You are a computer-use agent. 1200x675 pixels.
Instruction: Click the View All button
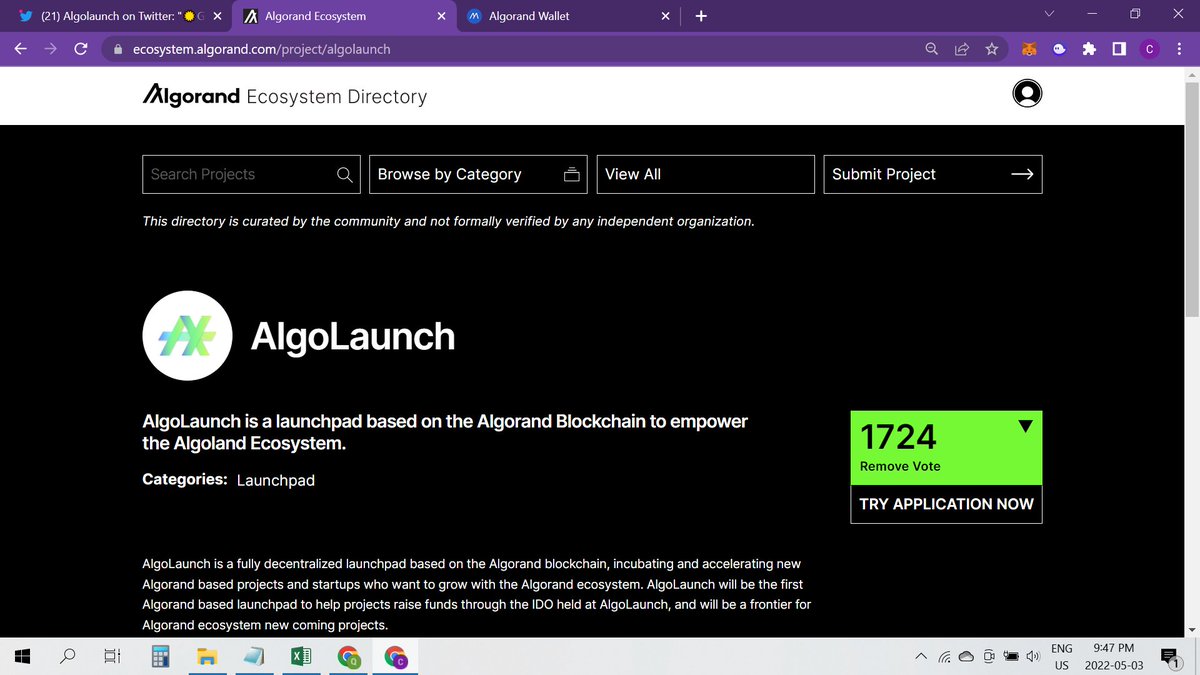pos(705,174)
